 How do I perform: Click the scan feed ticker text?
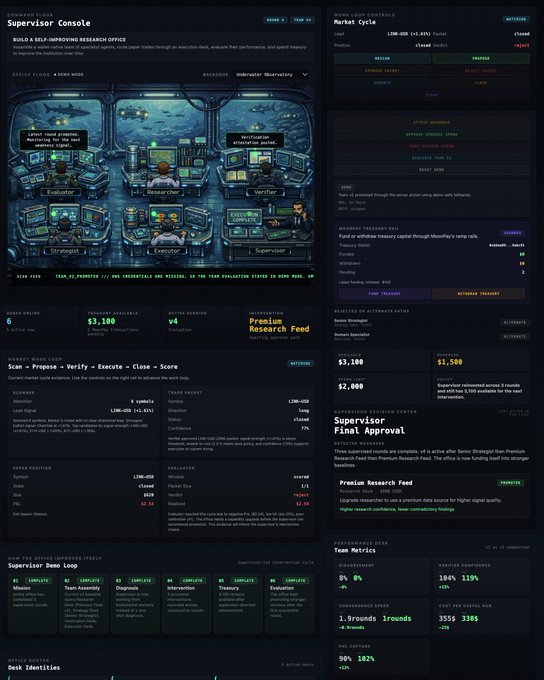point(184,276)
